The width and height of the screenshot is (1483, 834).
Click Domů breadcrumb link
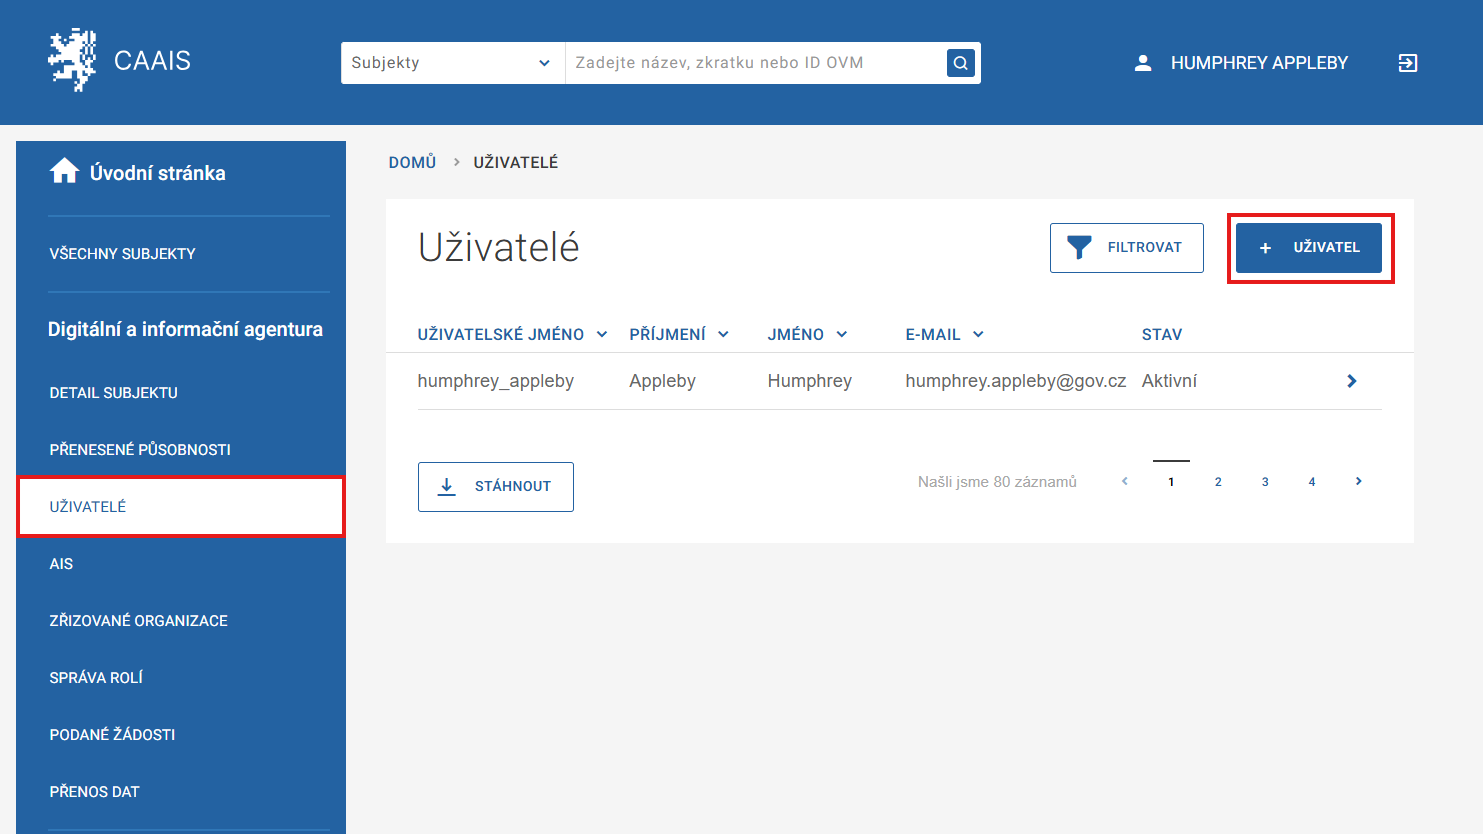(x=412, y=162)
